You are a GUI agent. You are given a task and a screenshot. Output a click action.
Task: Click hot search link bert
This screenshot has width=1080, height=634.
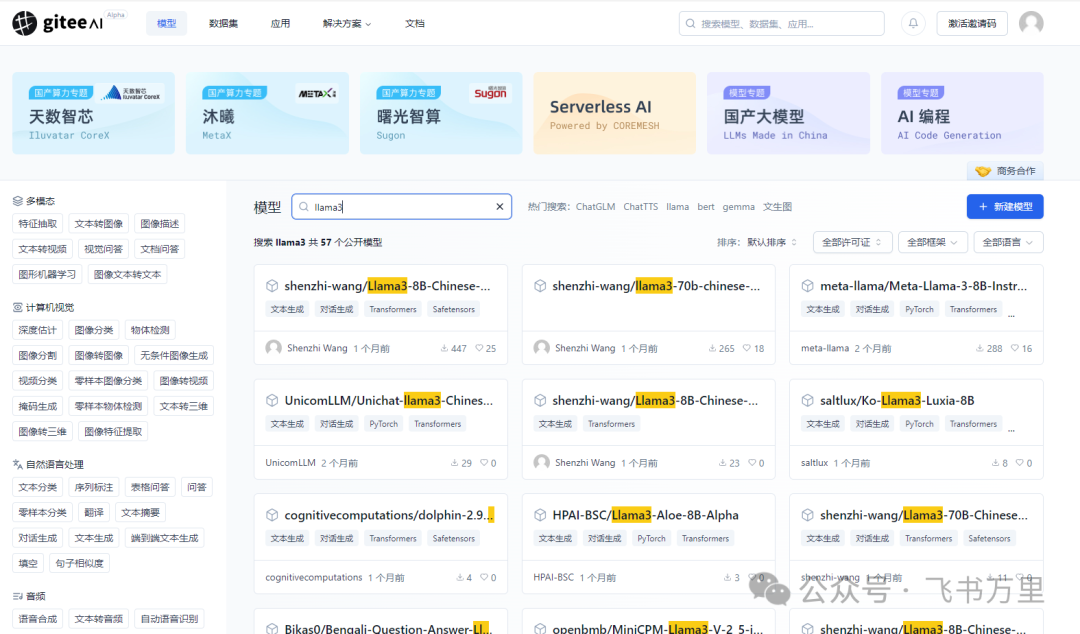click(x=705, y=207)
